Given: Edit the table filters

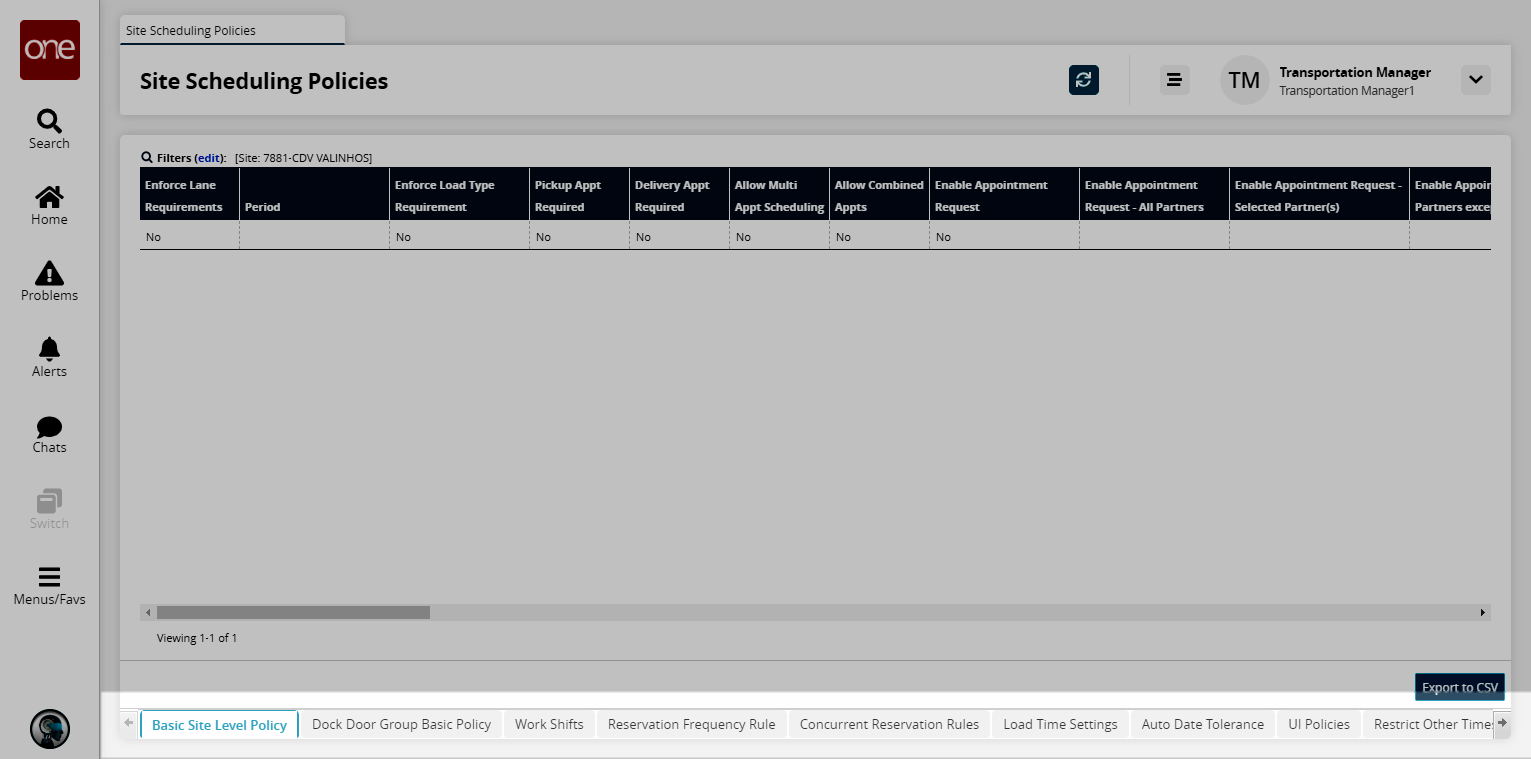Looking at the screenshot, I should 209,158.
